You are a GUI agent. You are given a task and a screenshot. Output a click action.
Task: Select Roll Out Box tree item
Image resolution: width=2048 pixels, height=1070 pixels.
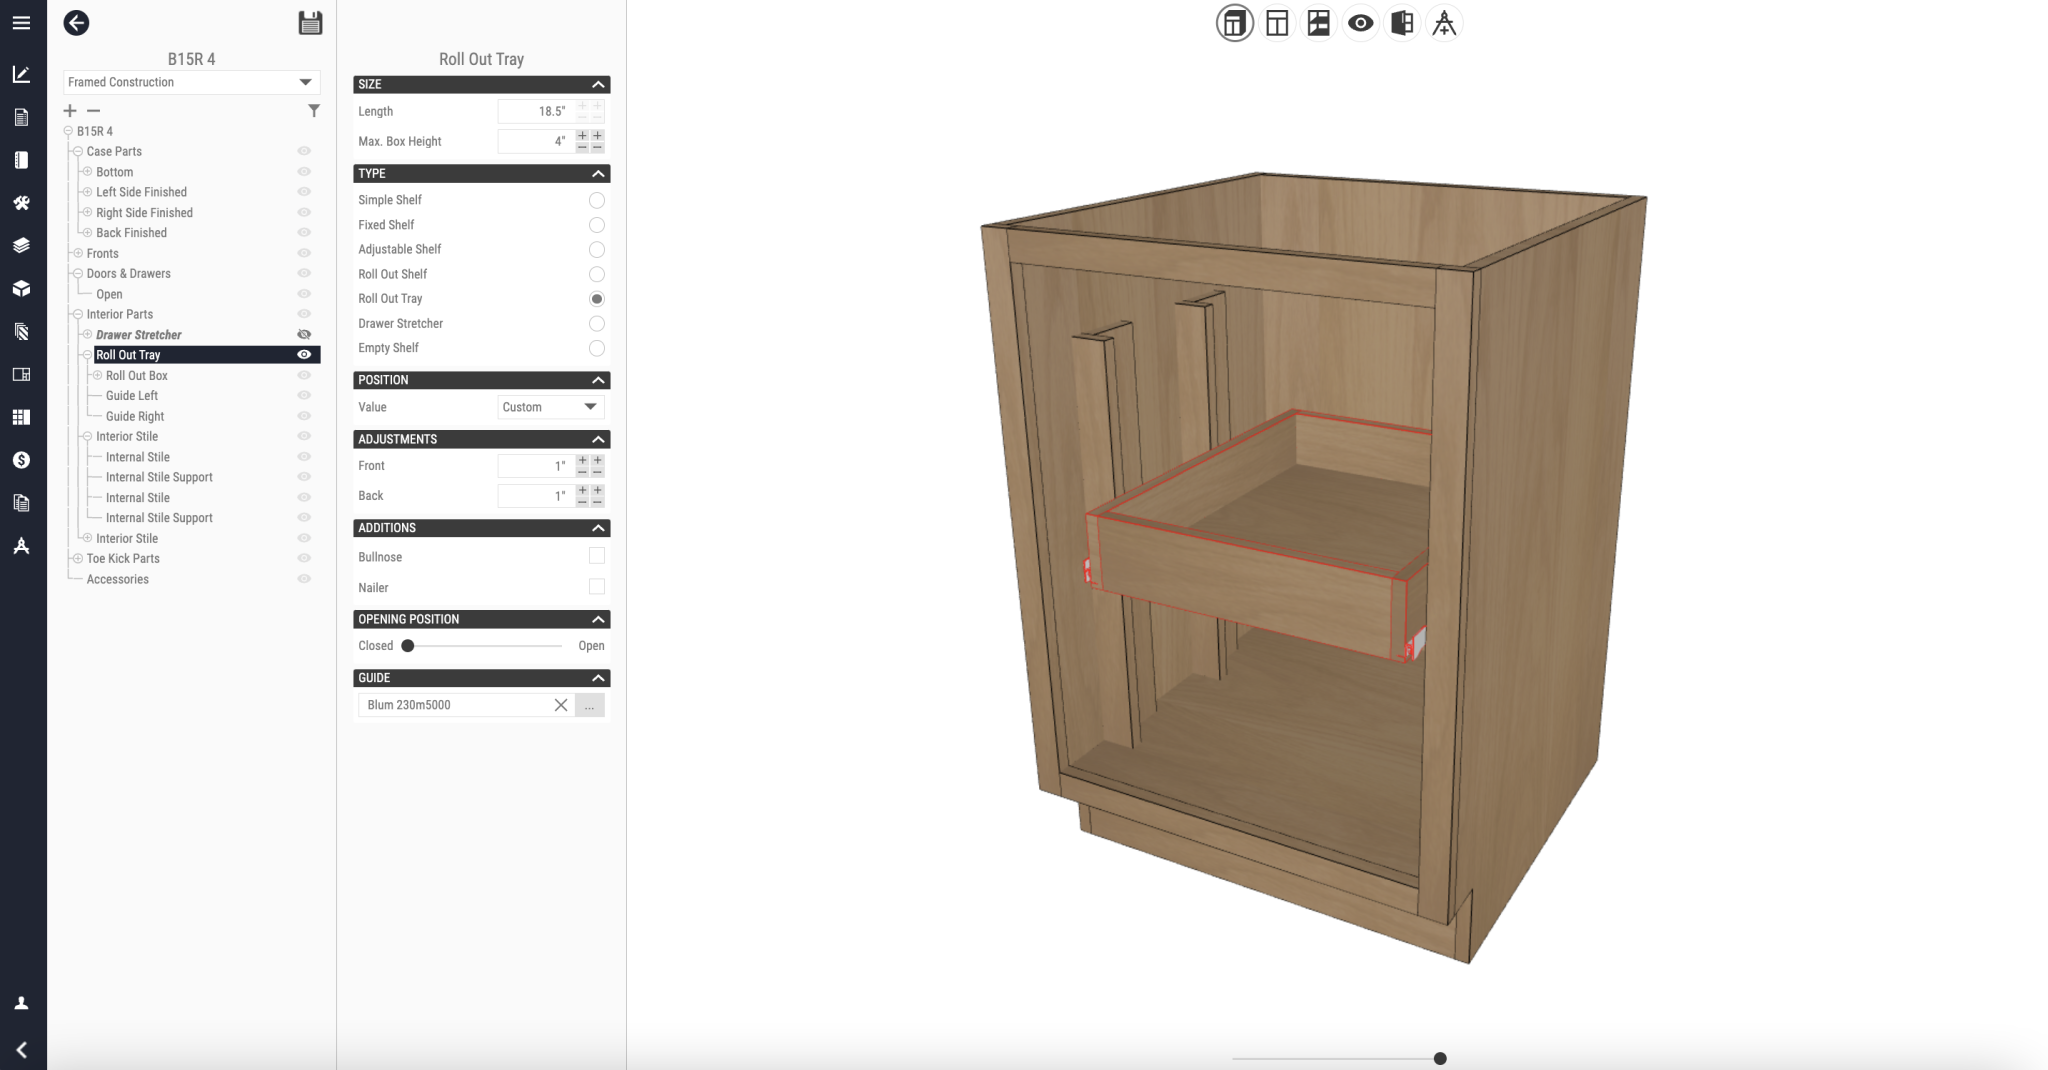tap(137, 376)
